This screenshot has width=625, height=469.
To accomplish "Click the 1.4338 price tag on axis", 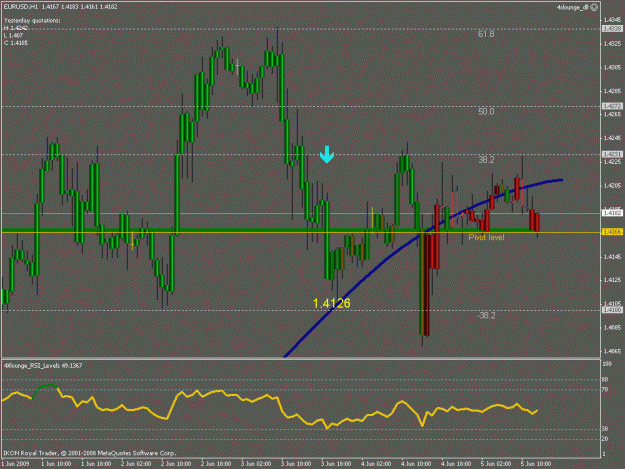I will click(612, 29).
